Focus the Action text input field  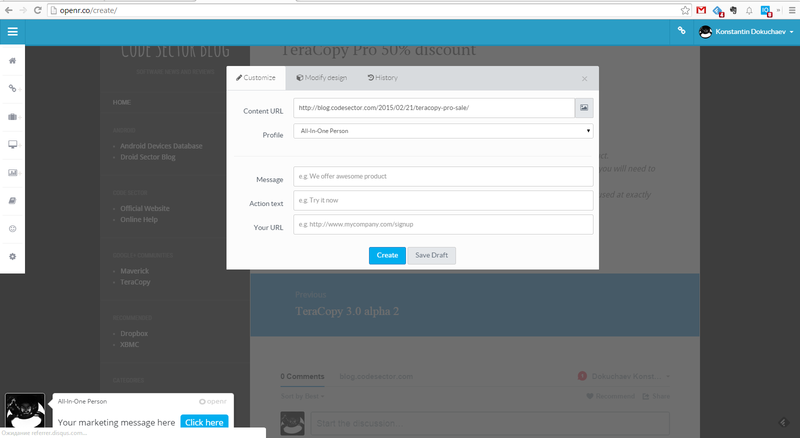pos(443,200)
